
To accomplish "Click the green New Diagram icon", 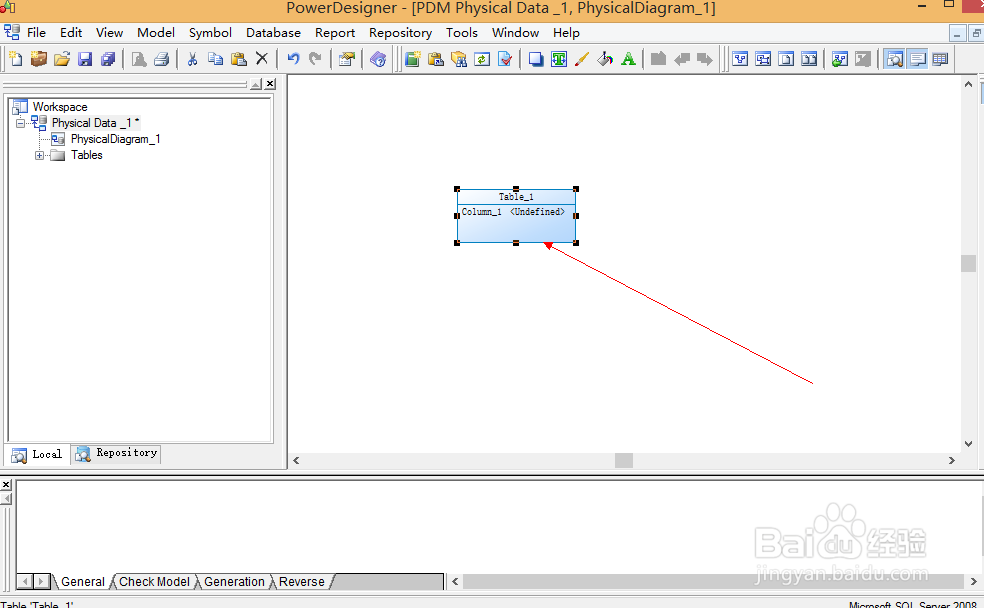I will pos(412,59).
